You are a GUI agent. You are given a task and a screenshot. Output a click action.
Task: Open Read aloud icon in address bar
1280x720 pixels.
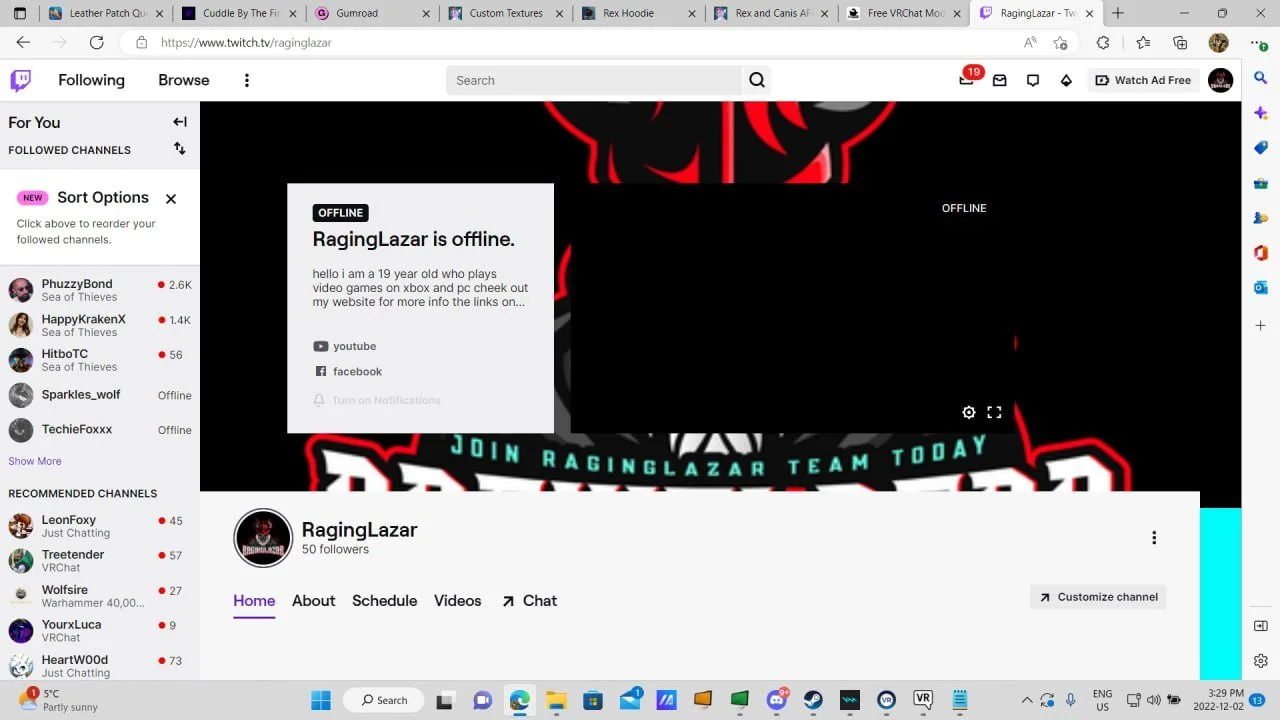click(1030, 43)
